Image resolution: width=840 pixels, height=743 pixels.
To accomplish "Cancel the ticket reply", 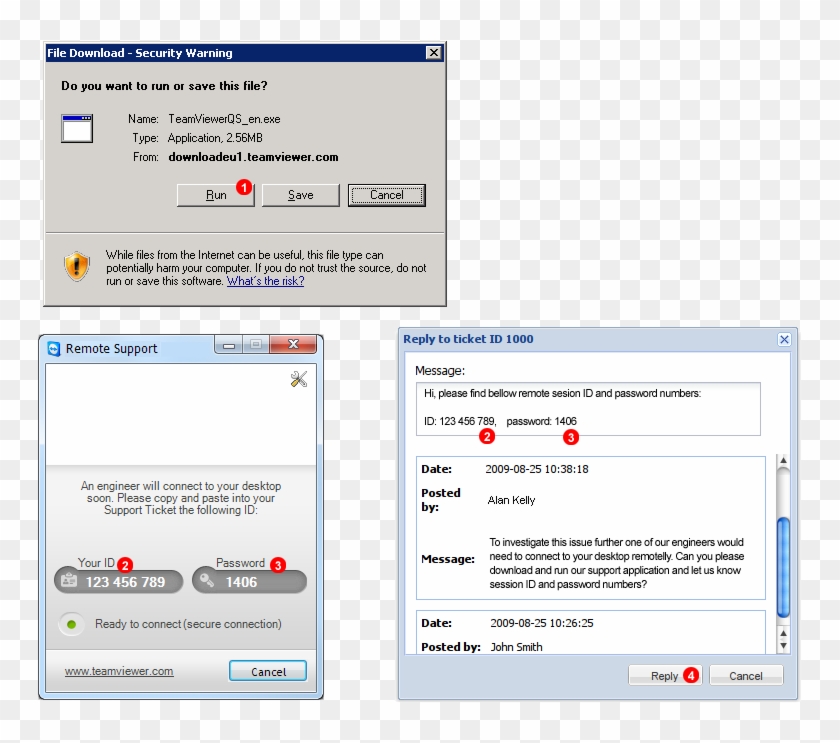I will tap(746, 675).
